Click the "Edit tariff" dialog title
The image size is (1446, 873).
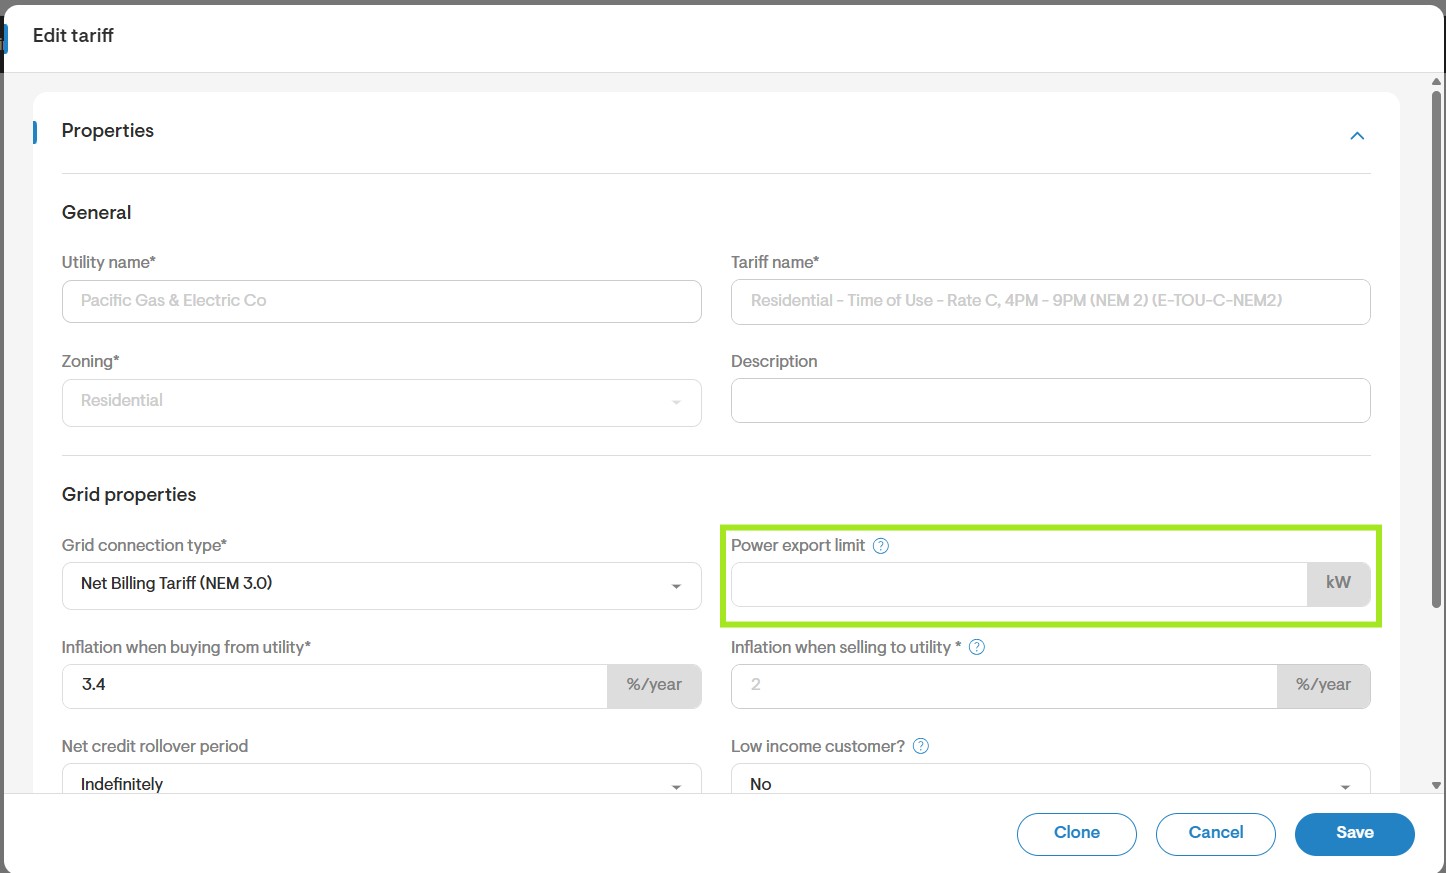pyautogui.click(x=73, y=36)
